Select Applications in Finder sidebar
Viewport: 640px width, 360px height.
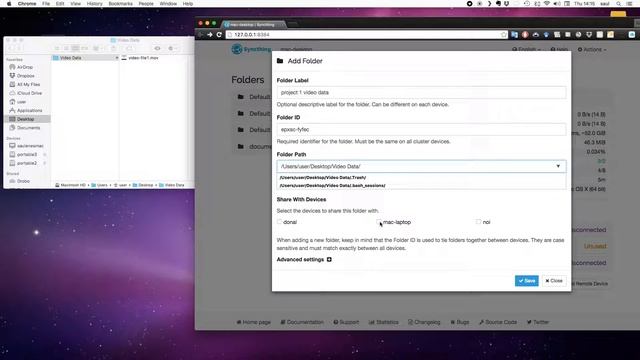tap(29, 111)
